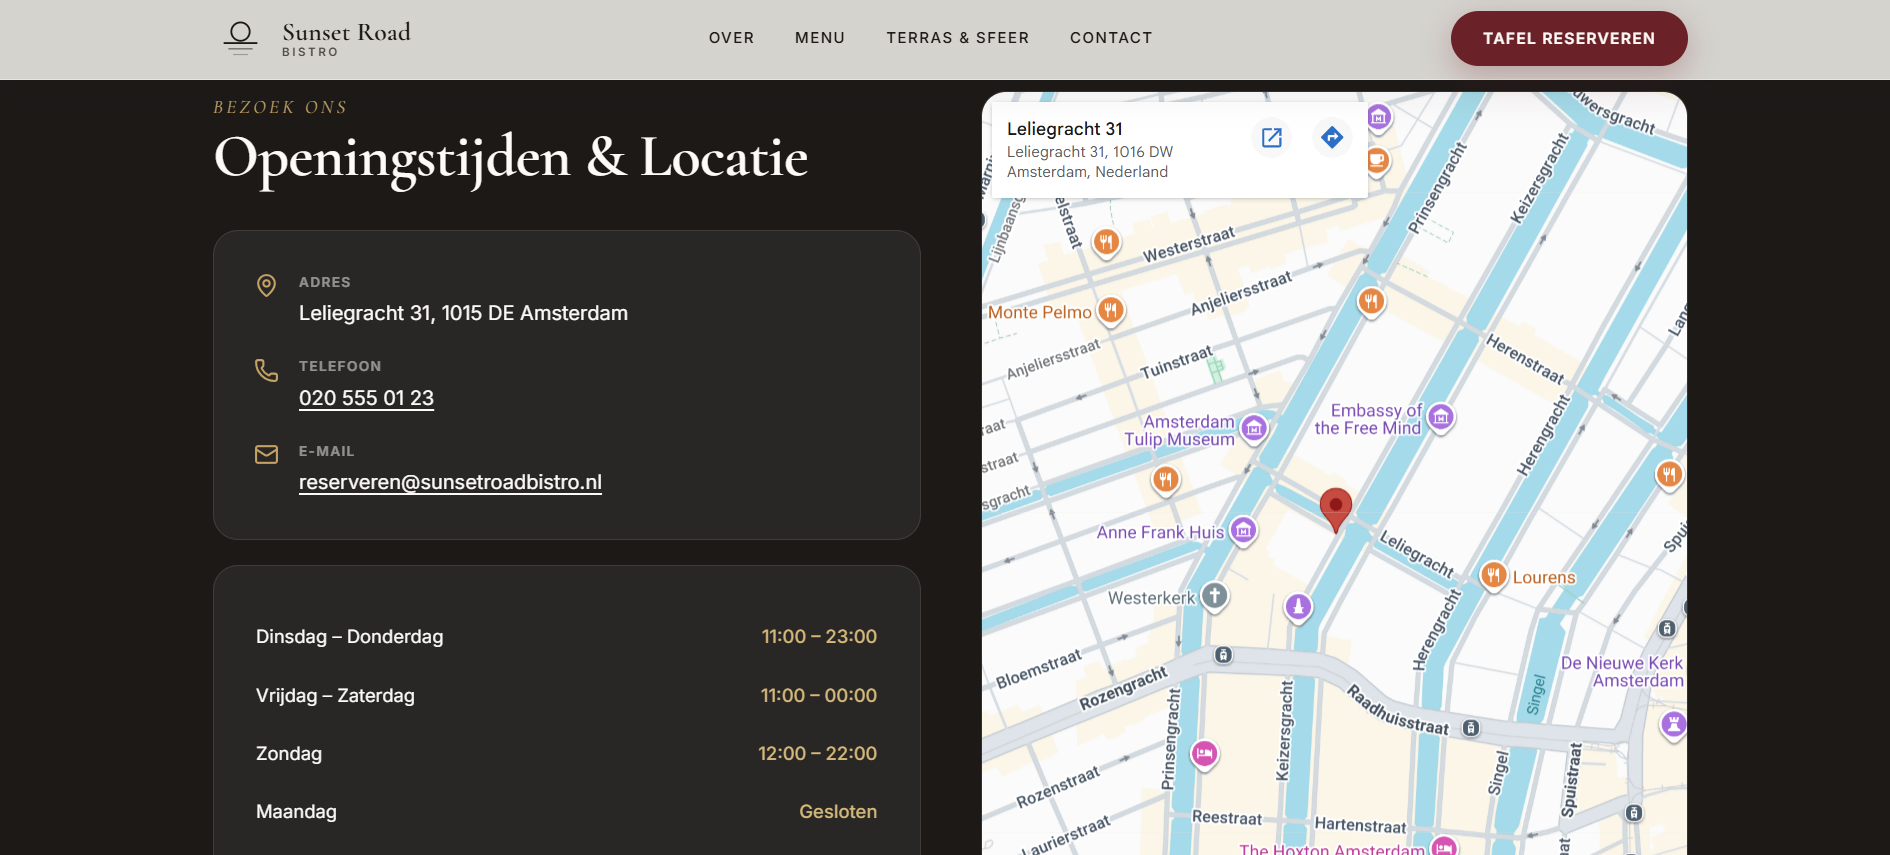Open the Over menu item
The image size is (1890, 855).
[732, 38]
